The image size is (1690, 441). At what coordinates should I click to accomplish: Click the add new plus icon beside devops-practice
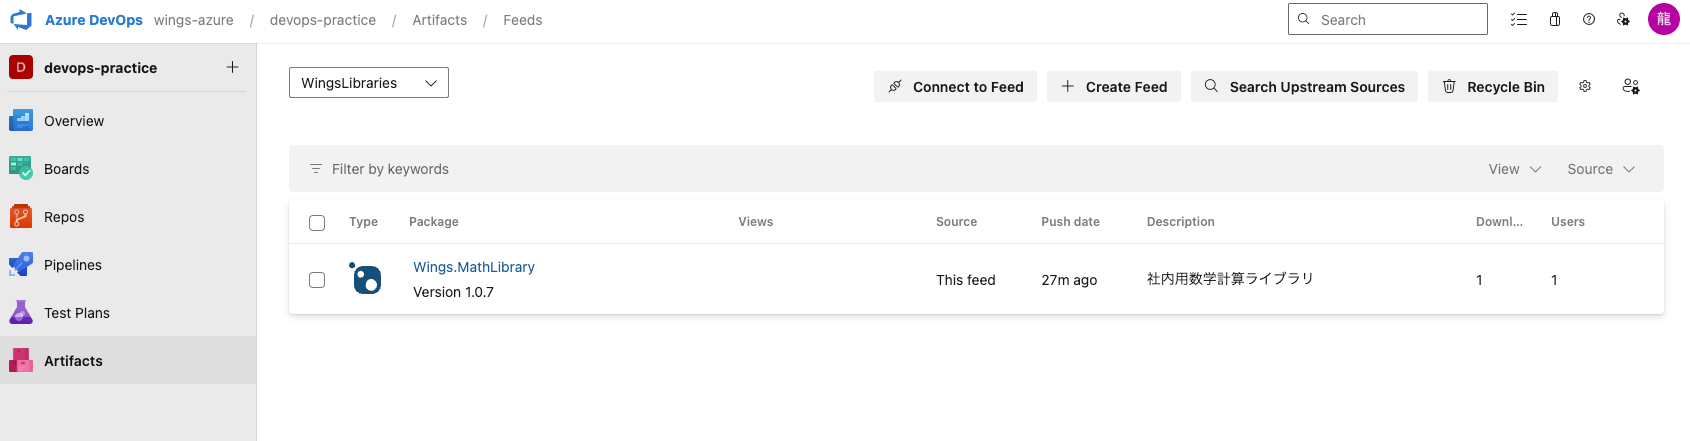tap(232, 67)
